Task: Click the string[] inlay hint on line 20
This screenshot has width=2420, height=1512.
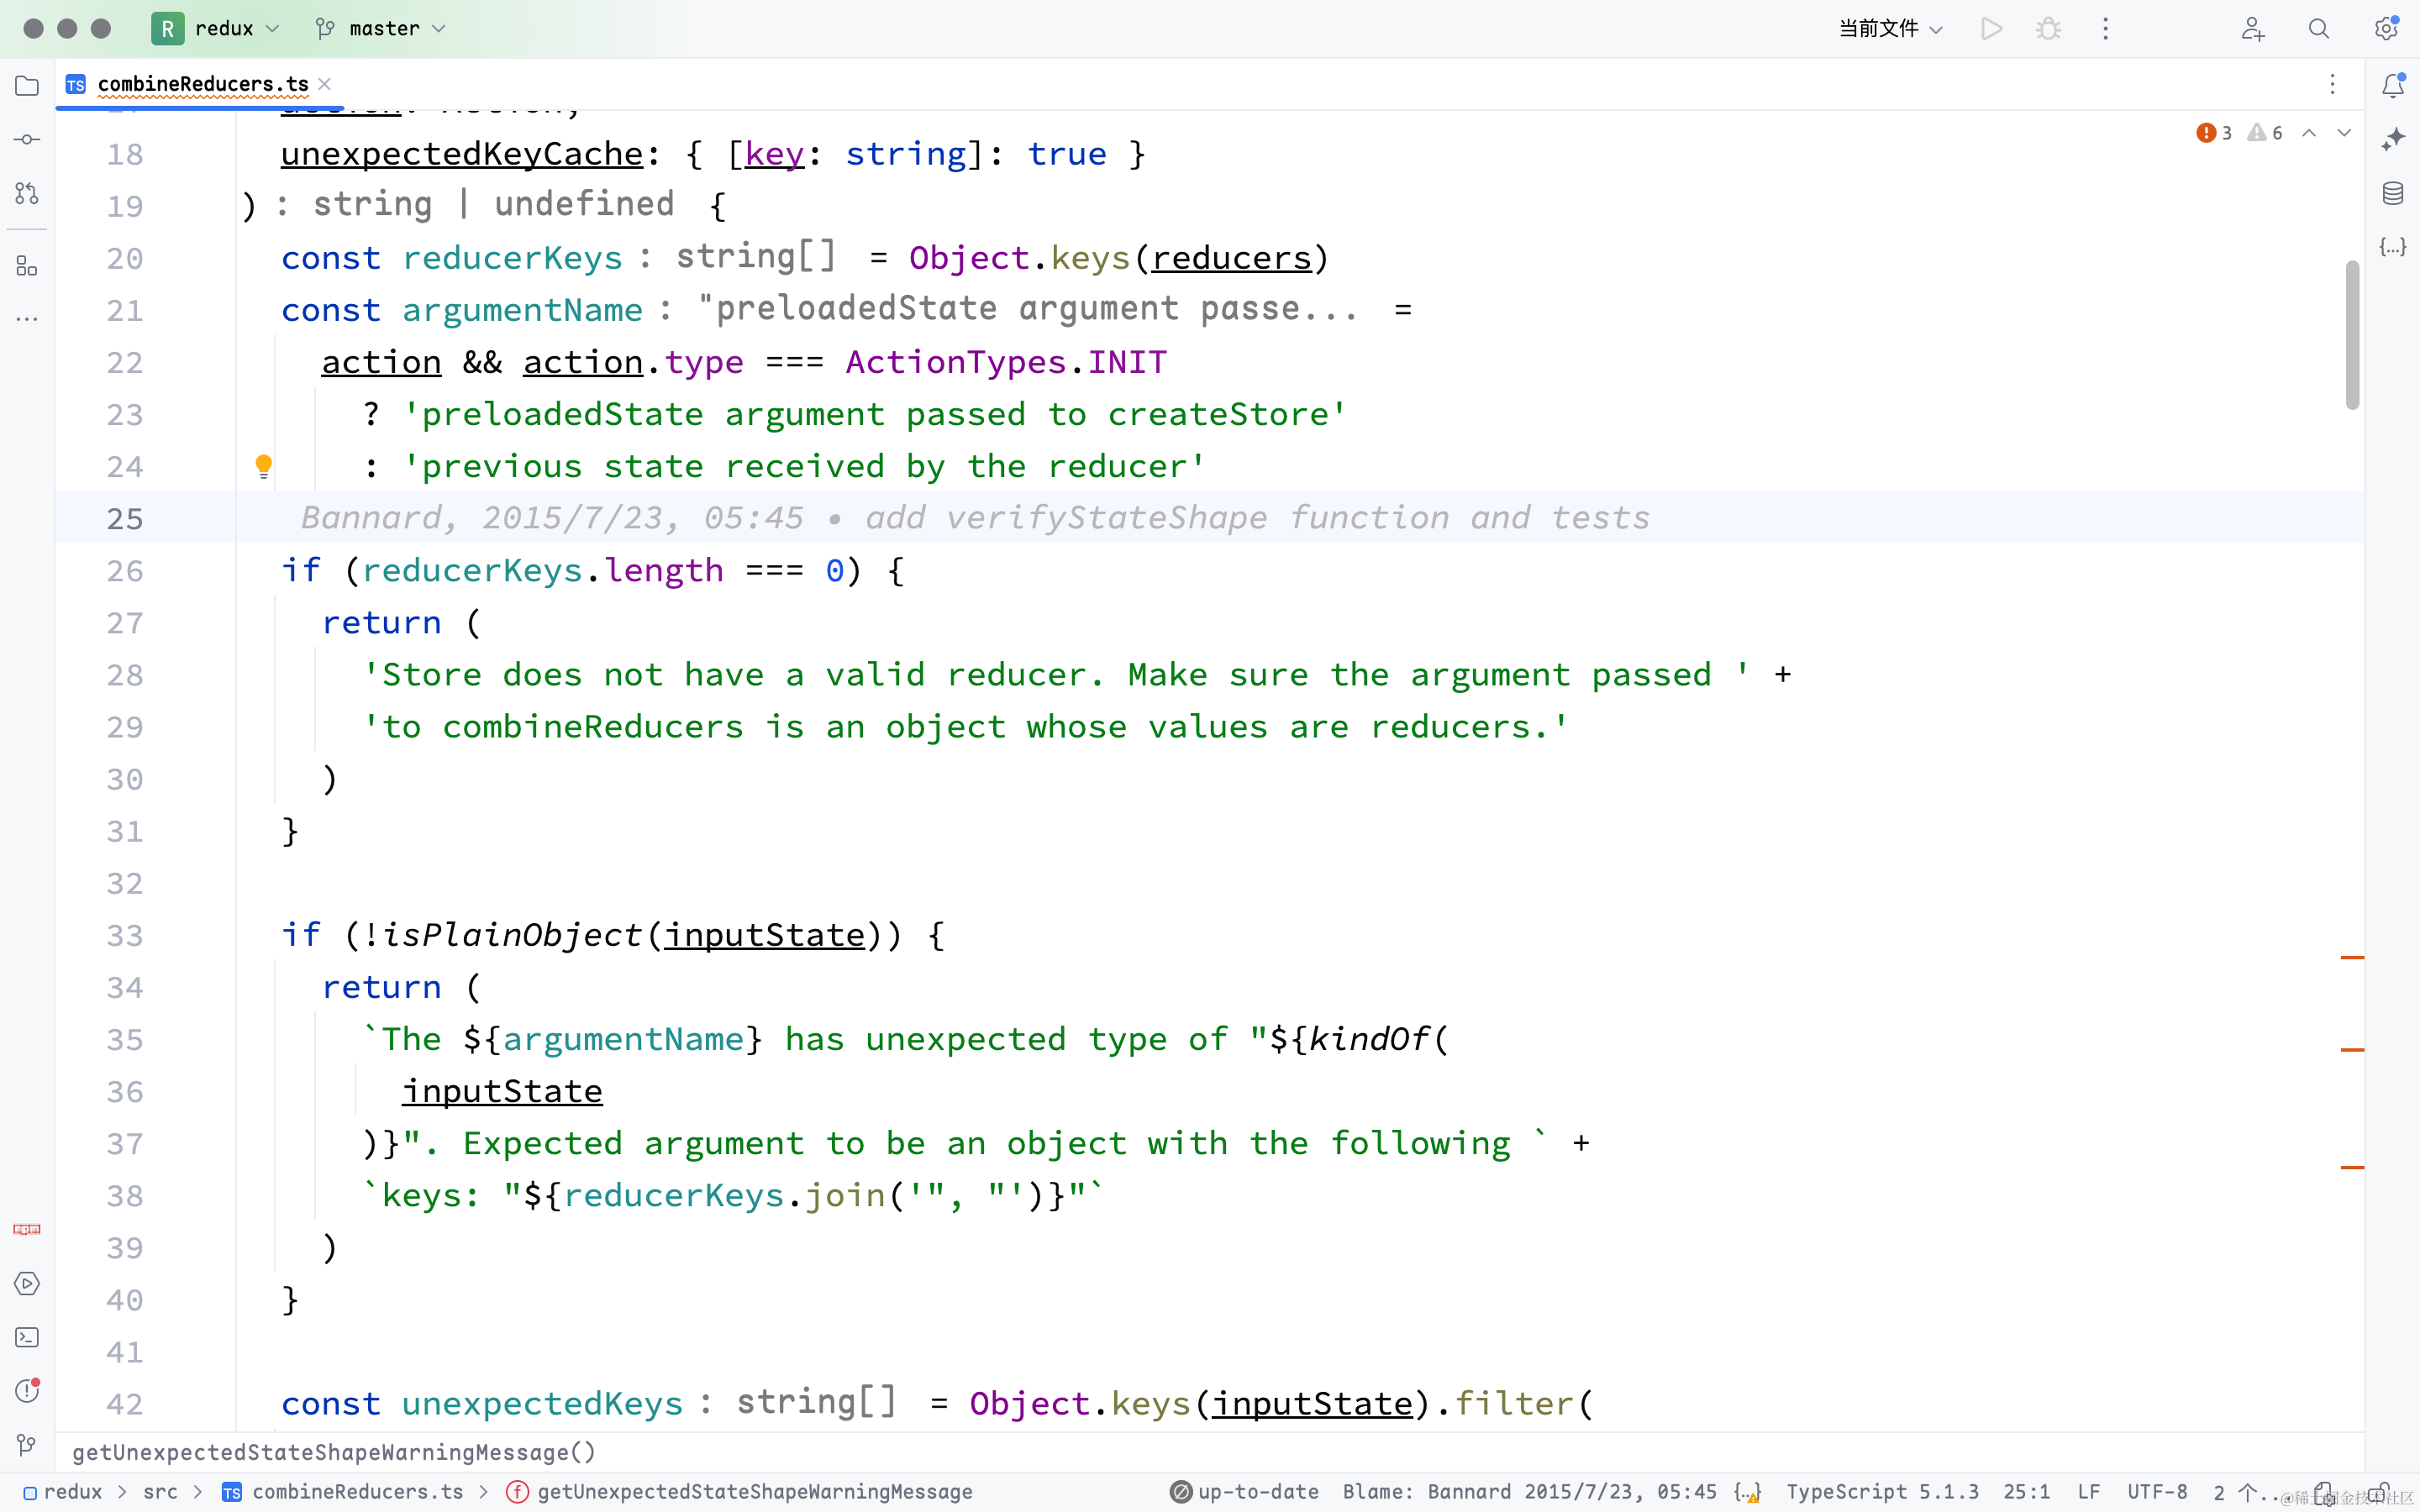Action: tap(756, 257)
